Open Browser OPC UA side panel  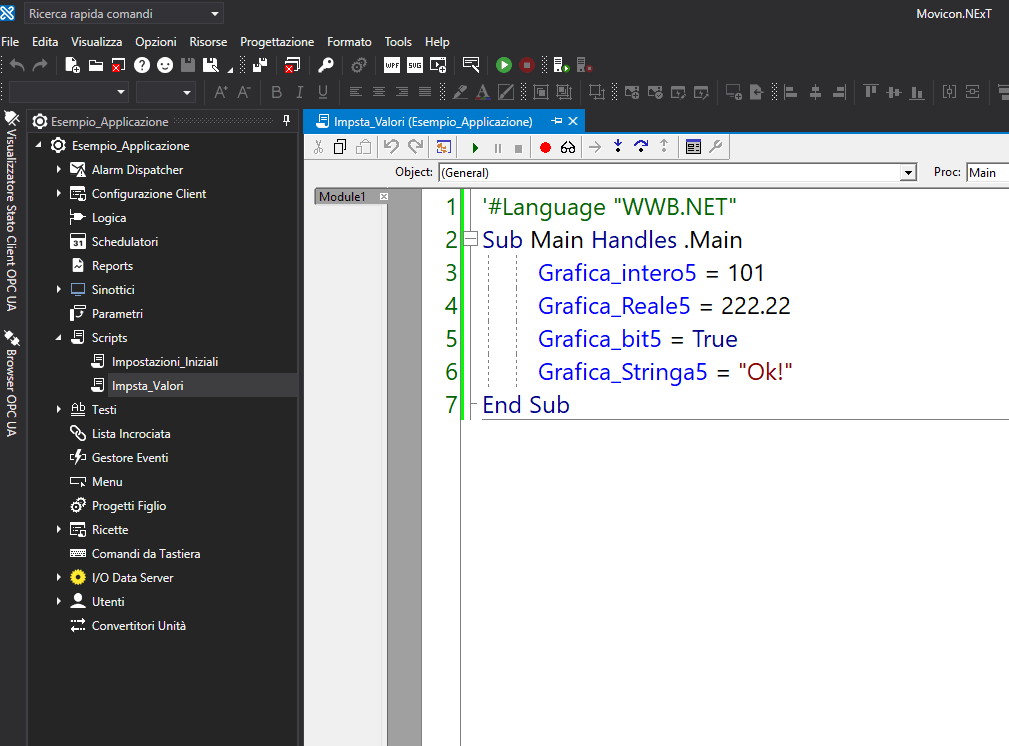coord(11,384)
